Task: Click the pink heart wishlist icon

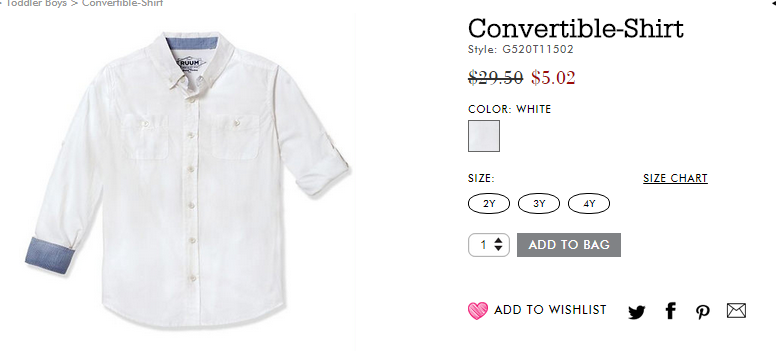Action: (x=478, y=310)
